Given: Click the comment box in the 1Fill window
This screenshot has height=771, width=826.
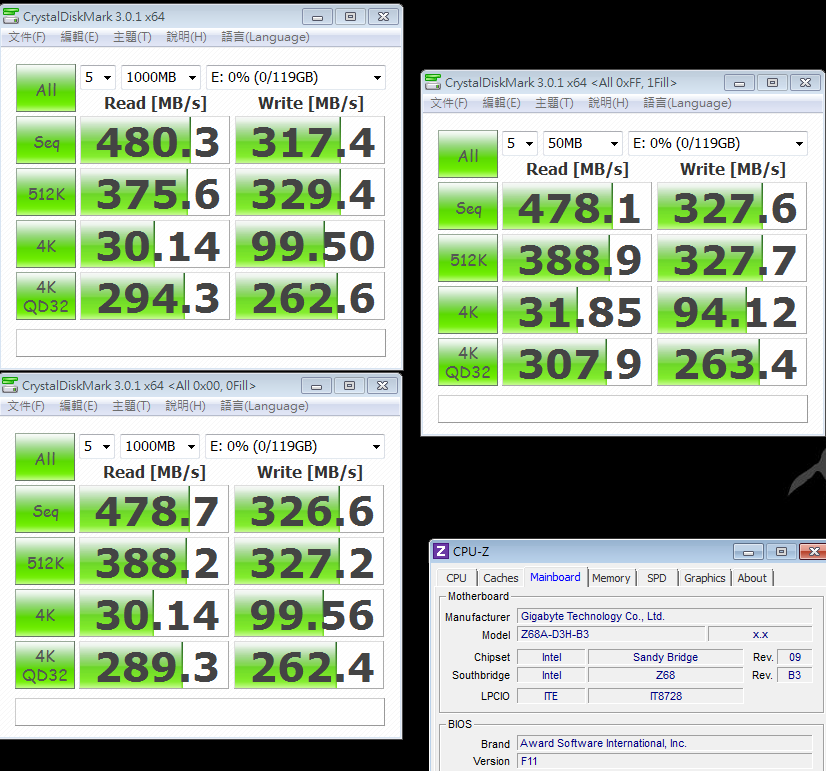Looking at the screenshot, I should coord(623,409).
